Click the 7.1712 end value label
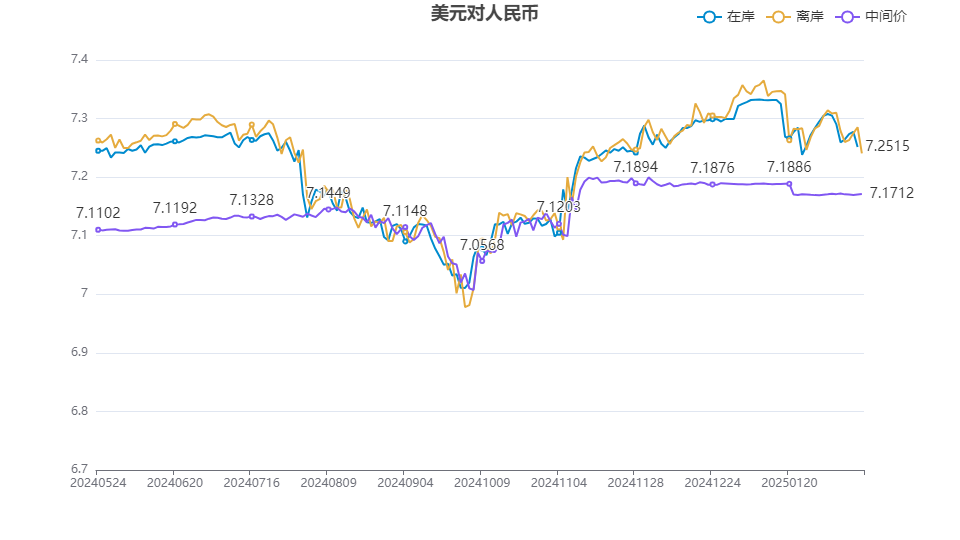The height and width of the screenshot is (540, 960). pos(891,193)
